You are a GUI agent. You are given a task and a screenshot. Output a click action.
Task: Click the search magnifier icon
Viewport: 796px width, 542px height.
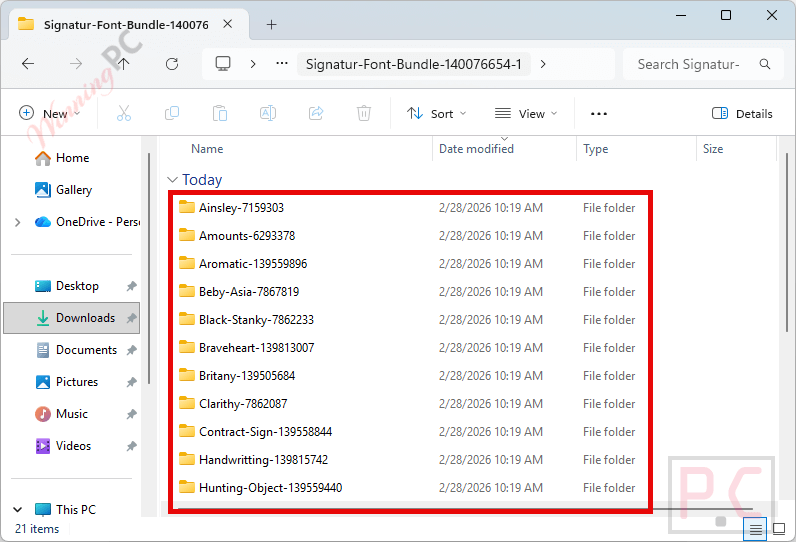click(x=765, y=64)
